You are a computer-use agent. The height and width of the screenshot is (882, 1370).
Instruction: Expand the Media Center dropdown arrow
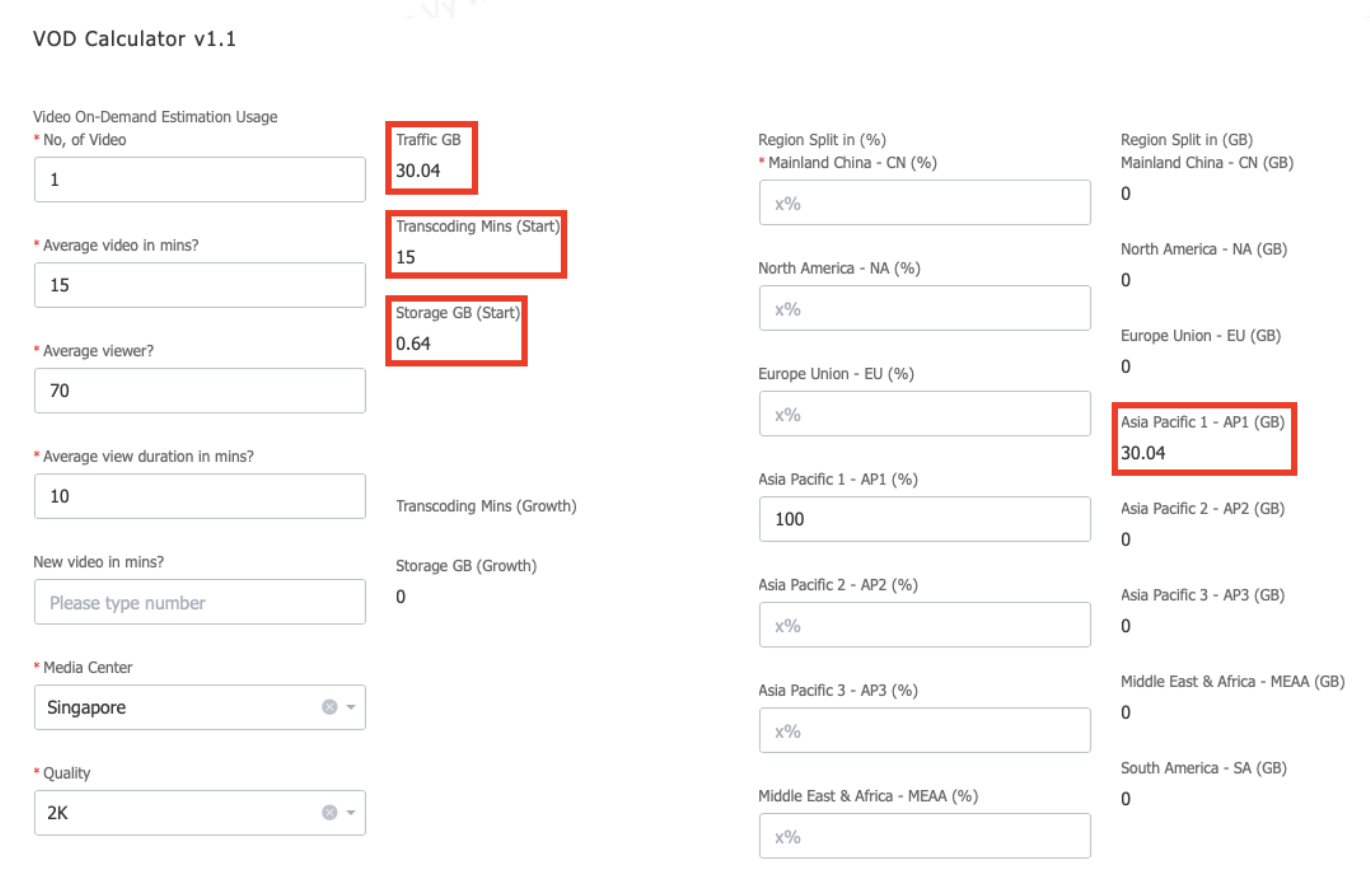click(351, 707)
